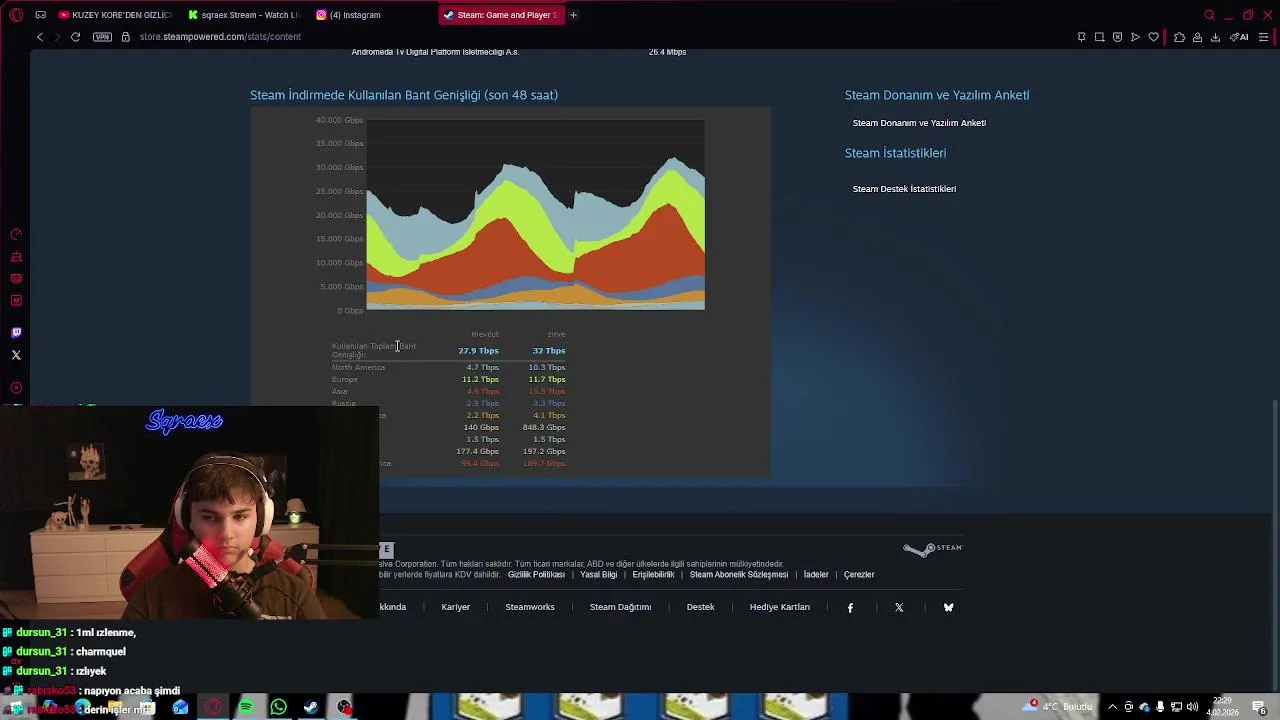Open the Erişilebilirlik footer link
Viewport: 1280px width, 720px height.
(653, 575)
